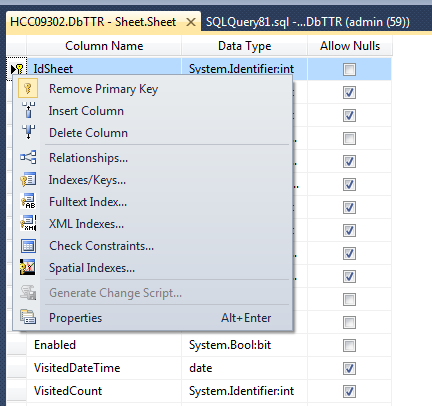Uncheck Allow Nulls for VisitedDateTime

pyautogui.click(x=349, y=368)
